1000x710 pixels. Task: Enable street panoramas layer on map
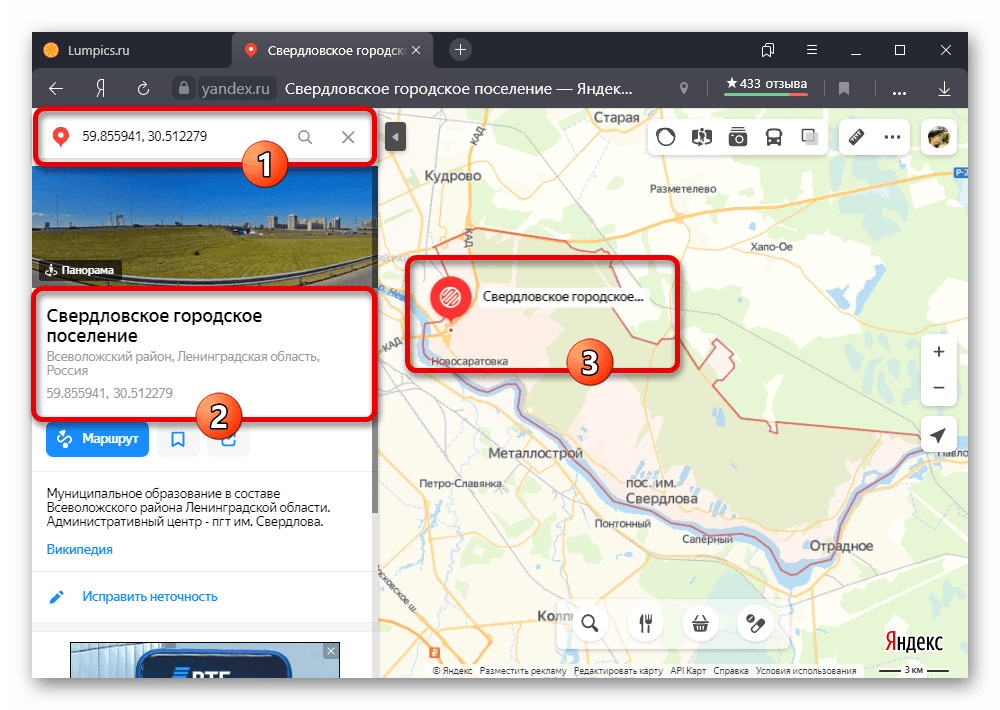pyautogui.click(x=702, y=137)
